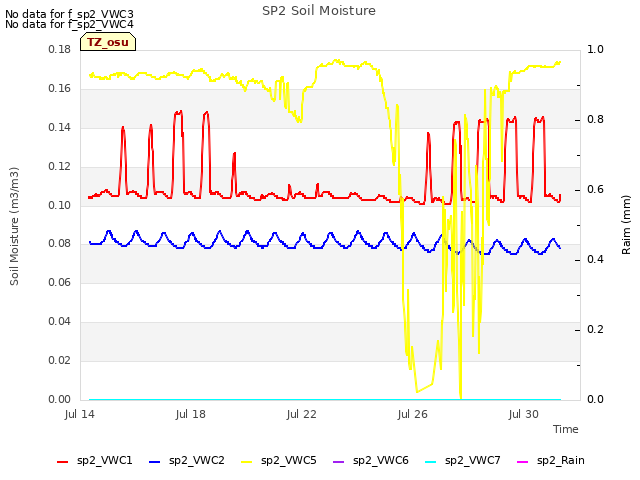Click the 0.10 left axis value
The height and width of the screenshot is (480, 640).
tap(60, 205)
